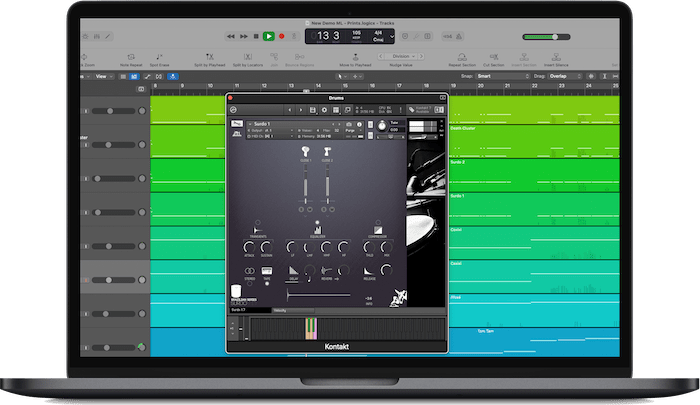Click the Kontakt logo icon
This screenshot has height=405, width=700.
pos(233,110)
